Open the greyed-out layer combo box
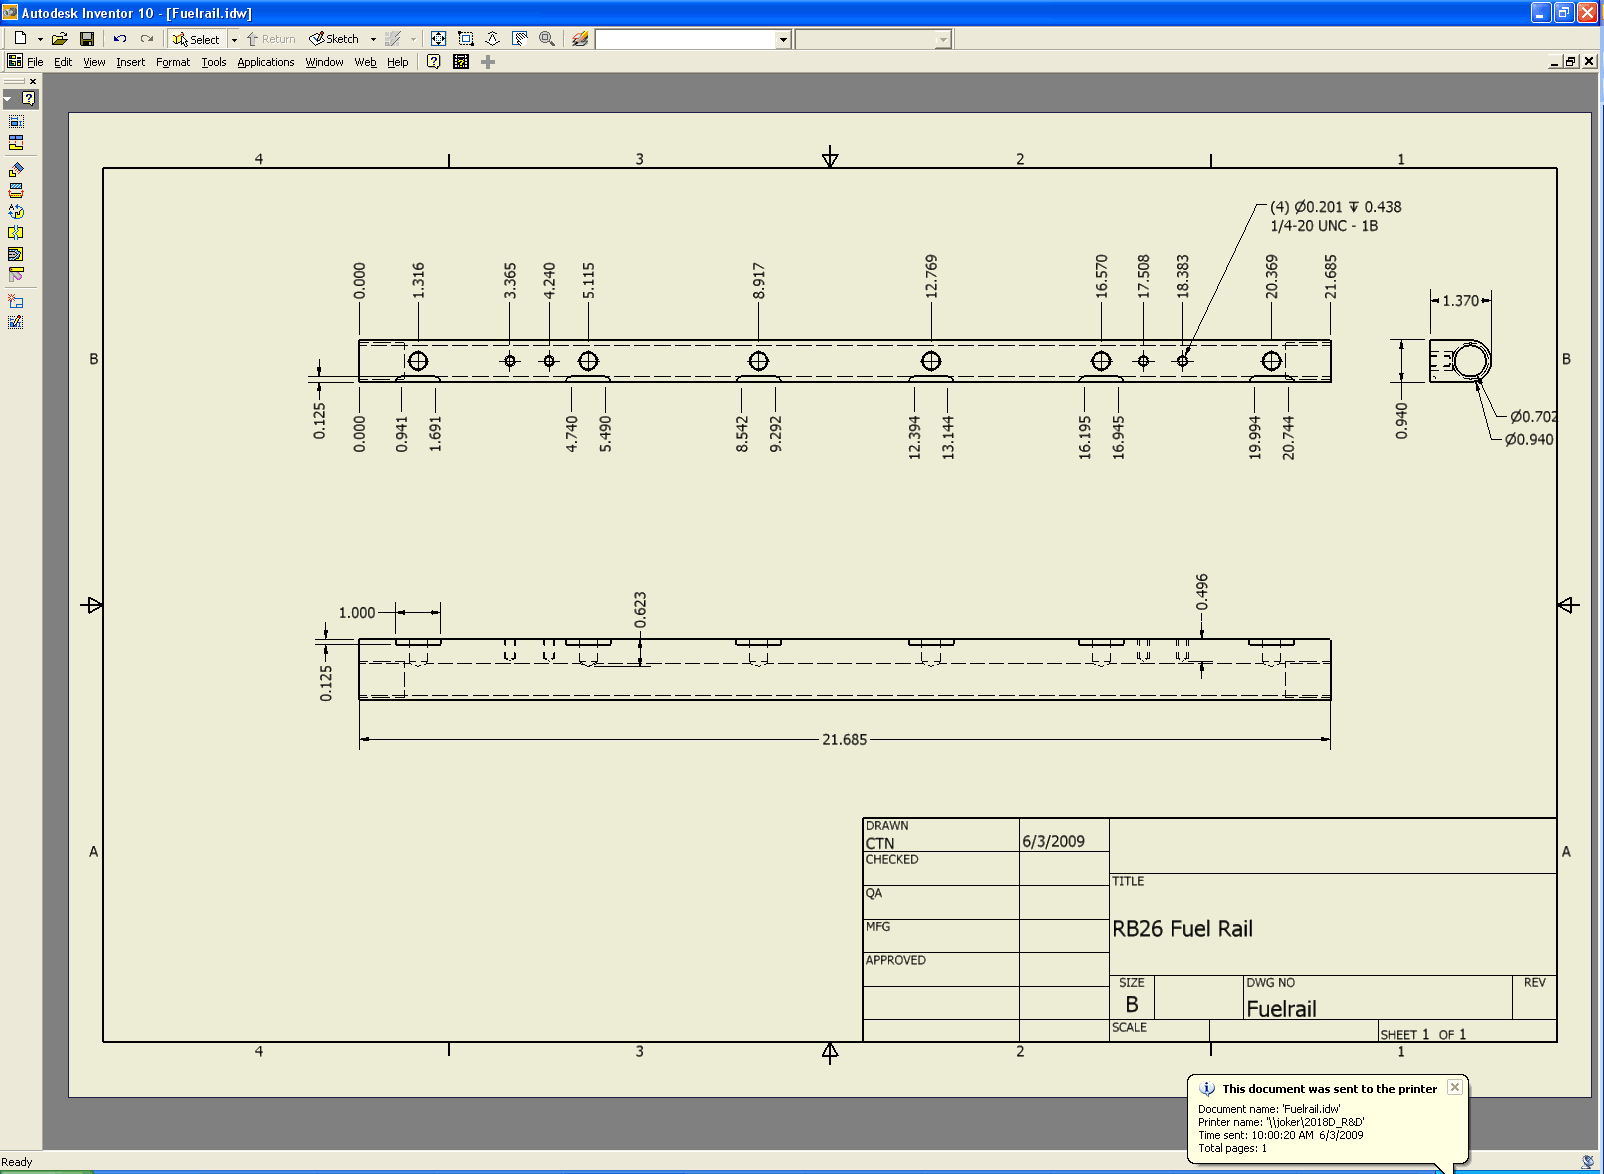Viewport: 1604px width, 1174px height. [x=873, y=39]
